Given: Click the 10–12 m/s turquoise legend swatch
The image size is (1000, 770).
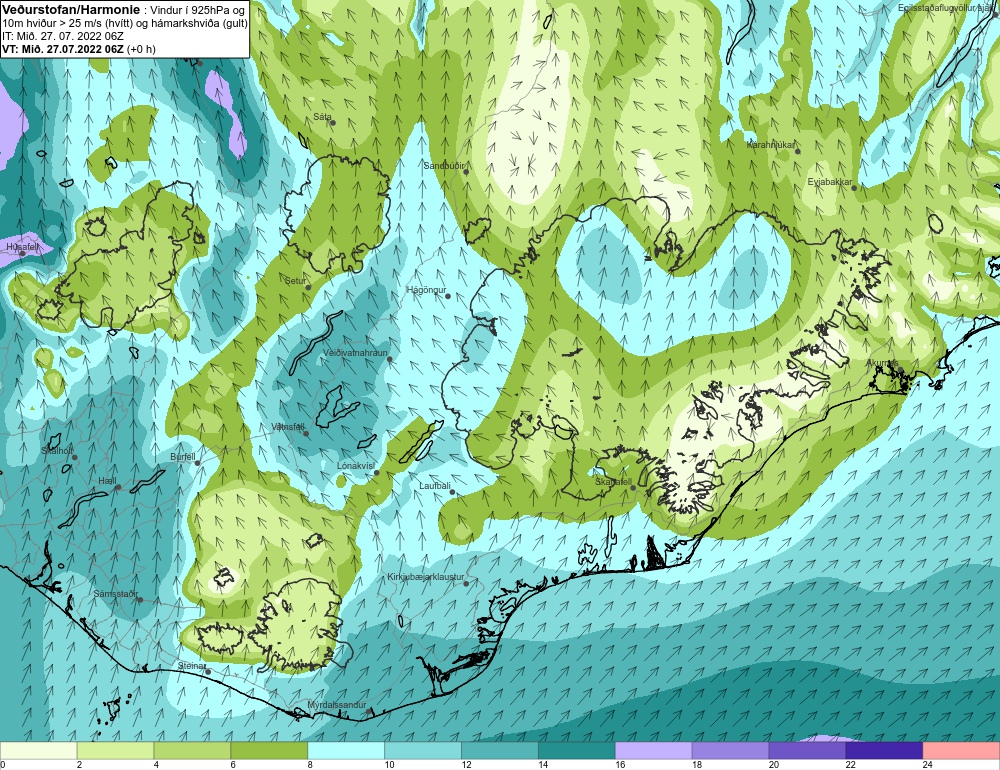Looking at the screenshot, I should (x=423, y=750).
